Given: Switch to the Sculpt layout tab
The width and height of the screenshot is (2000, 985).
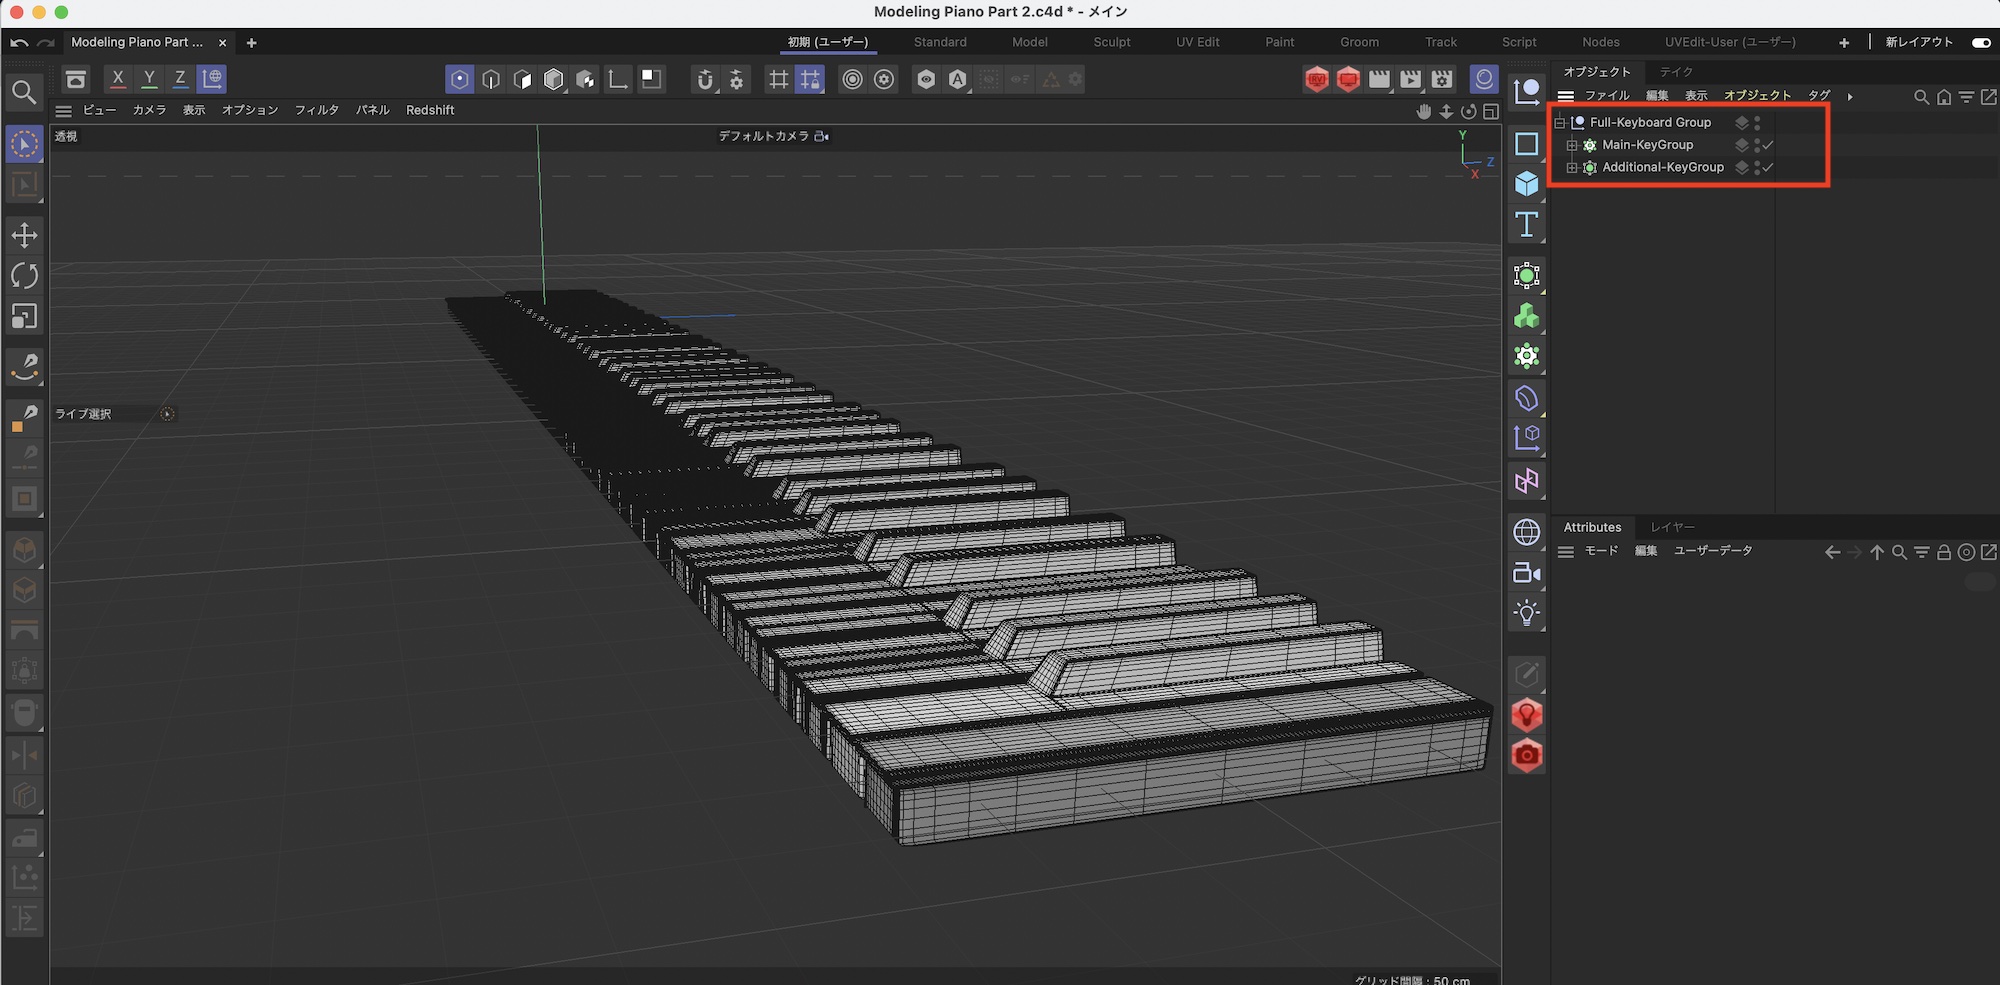Looking at the screenshot, I should [x=1111, y=42].
